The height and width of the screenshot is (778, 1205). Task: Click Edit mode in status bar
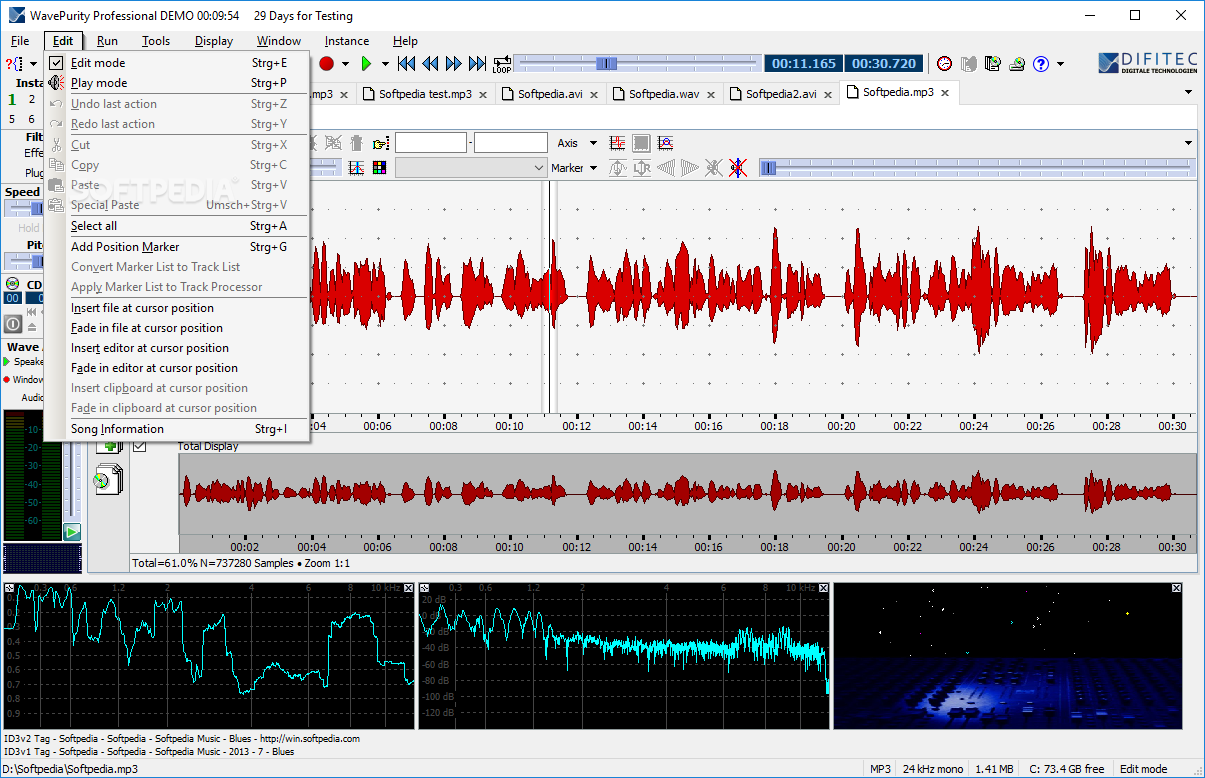[x=1143, y=769]
